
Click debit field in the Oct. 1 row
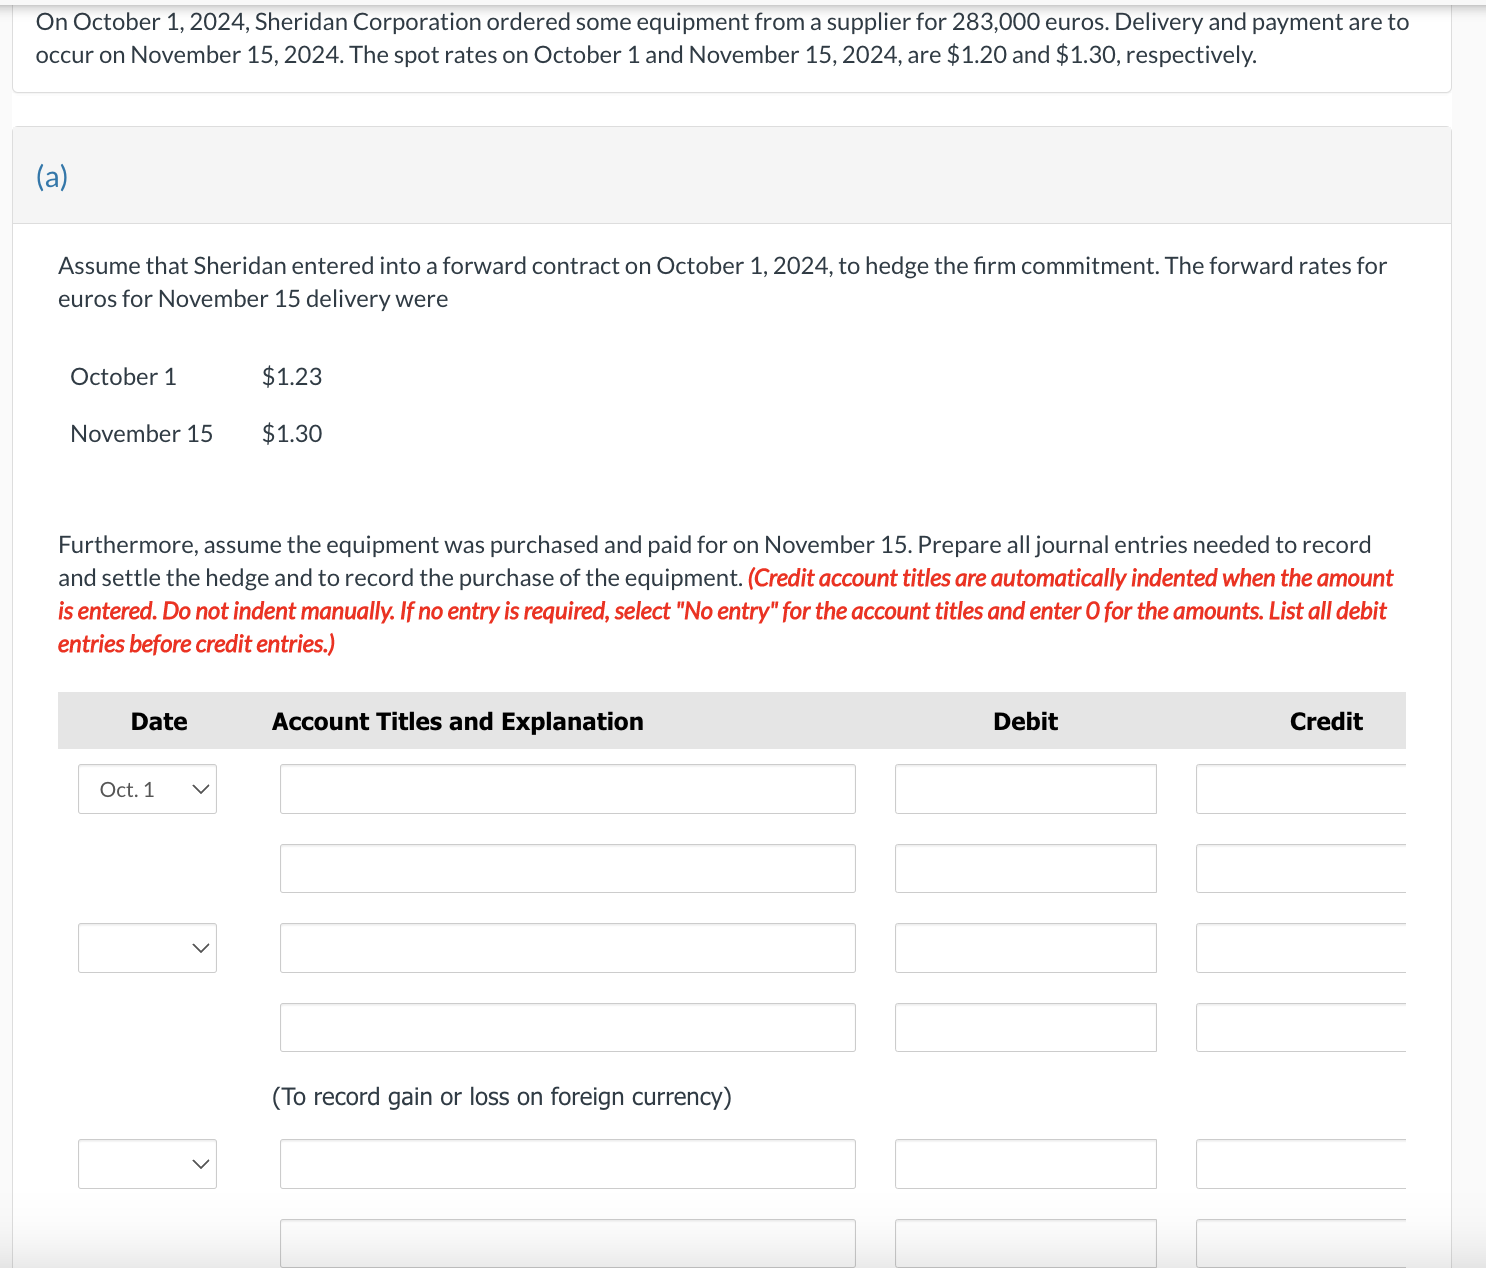(1025, 789)
